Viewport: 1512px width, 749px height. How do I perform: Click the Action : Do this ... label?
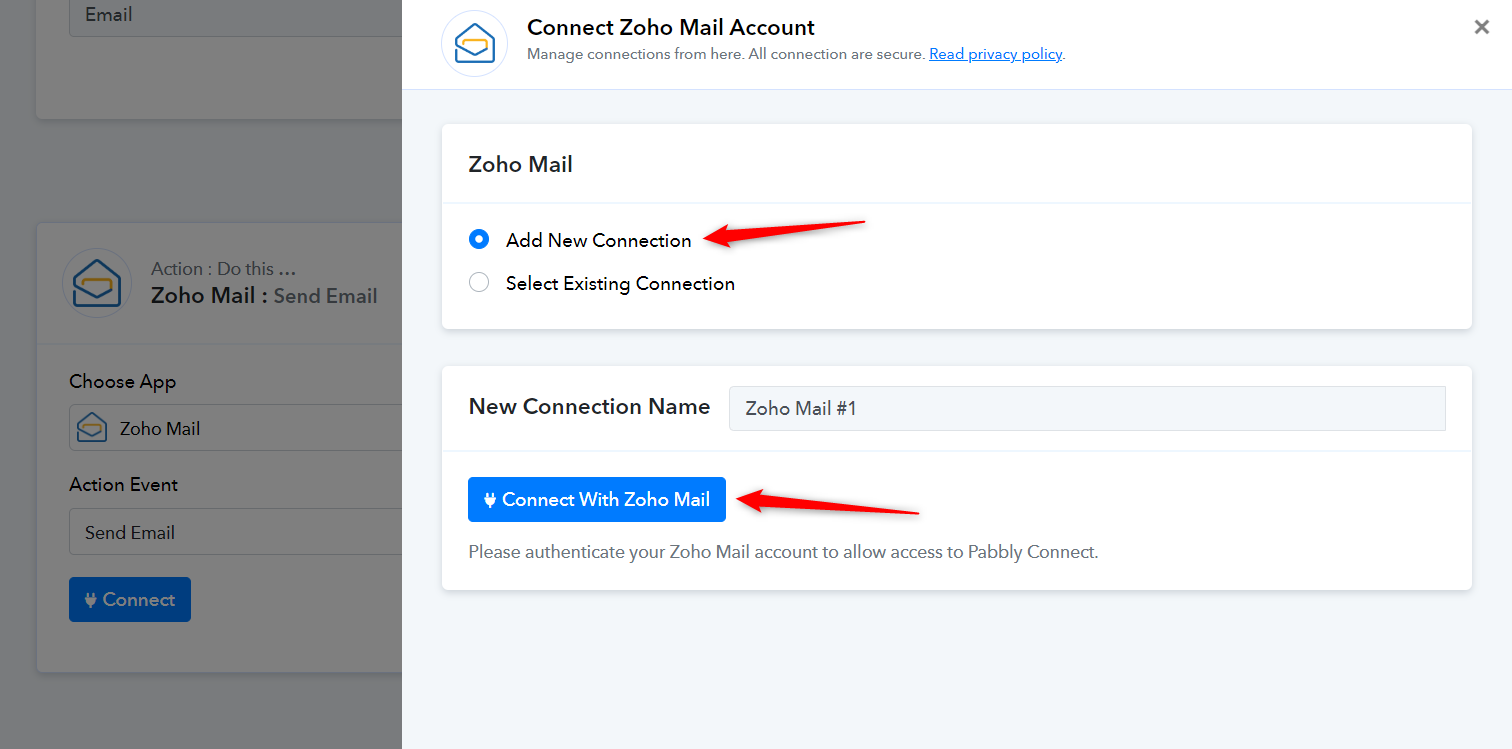(x=223, y=269)
